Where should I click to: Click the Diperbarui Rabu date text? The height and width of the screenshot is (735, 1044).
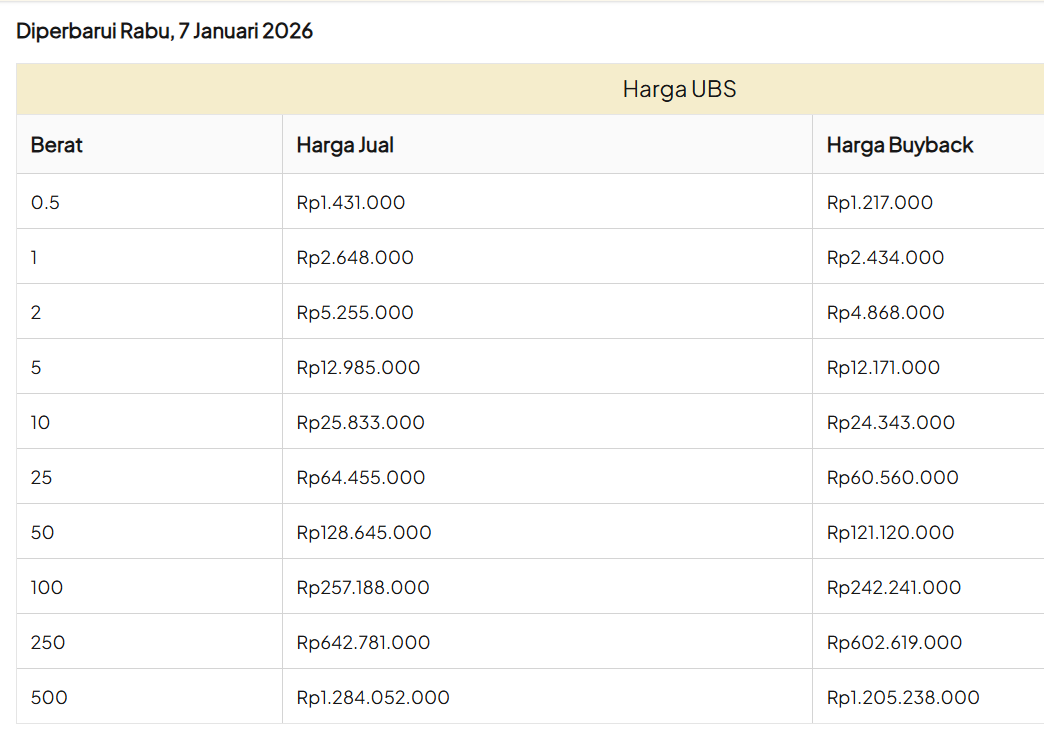[164, 31]
